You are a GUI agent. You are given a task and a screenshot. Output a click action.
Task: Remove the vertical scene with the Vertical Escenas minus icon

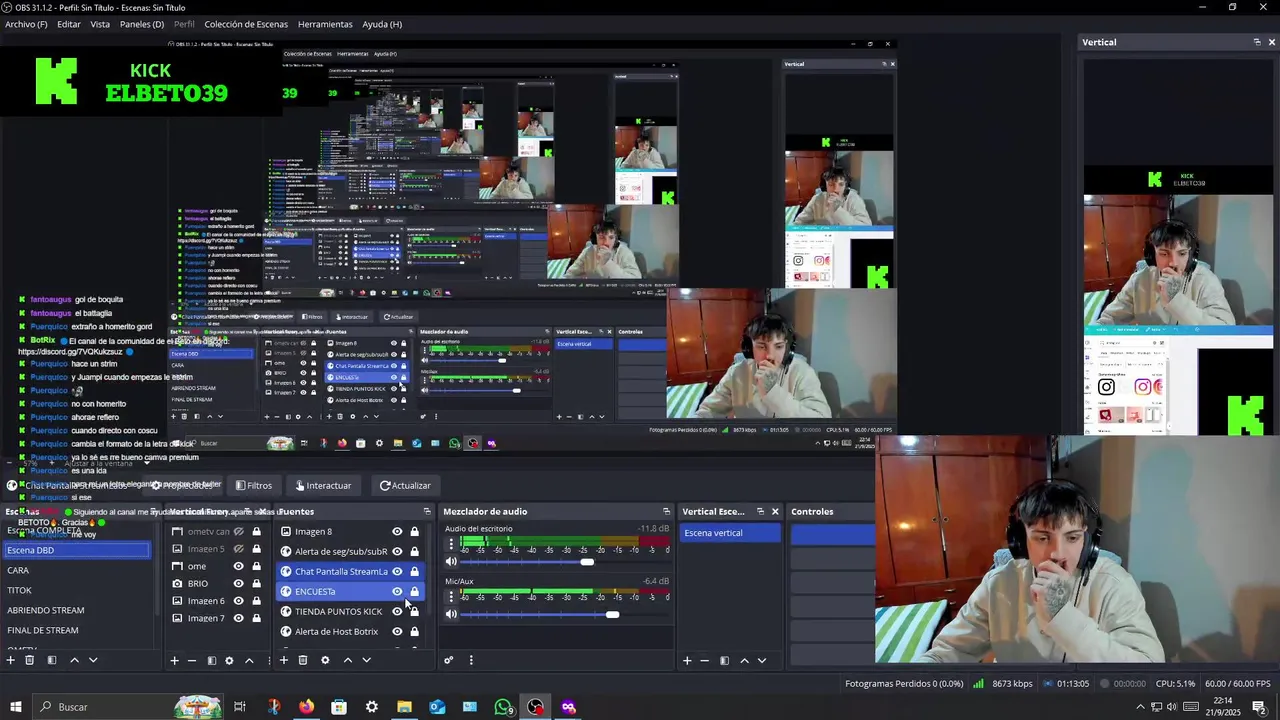(x=705, y=660)
